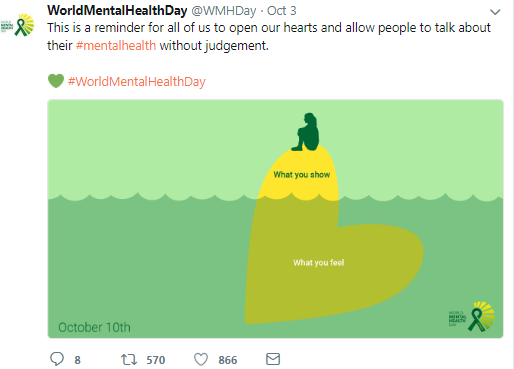Viewport: 514px width, 369px height.
Task: Open the WMHDay profile avatar ribbon logo
Action: 17,25
